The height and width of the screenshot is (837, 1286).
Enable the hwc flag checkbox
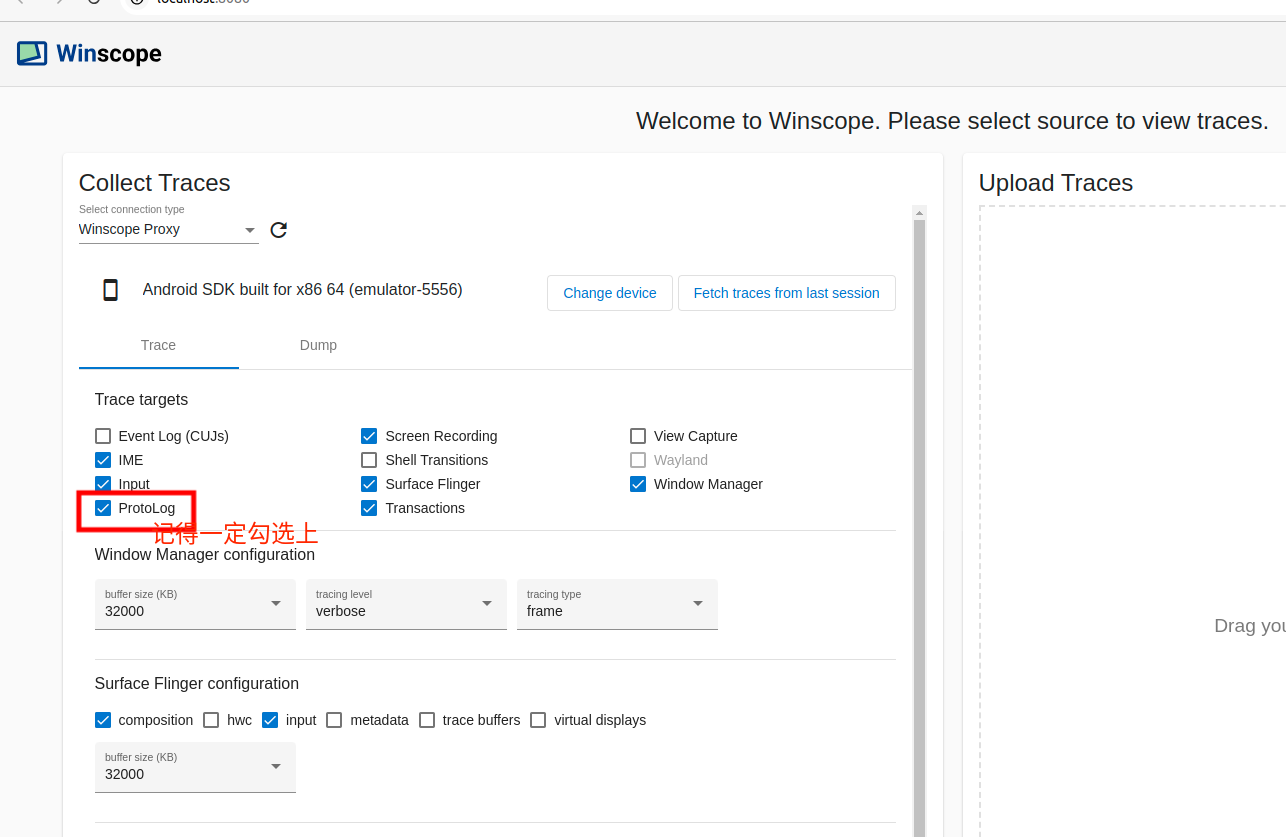tap(211, 720)
